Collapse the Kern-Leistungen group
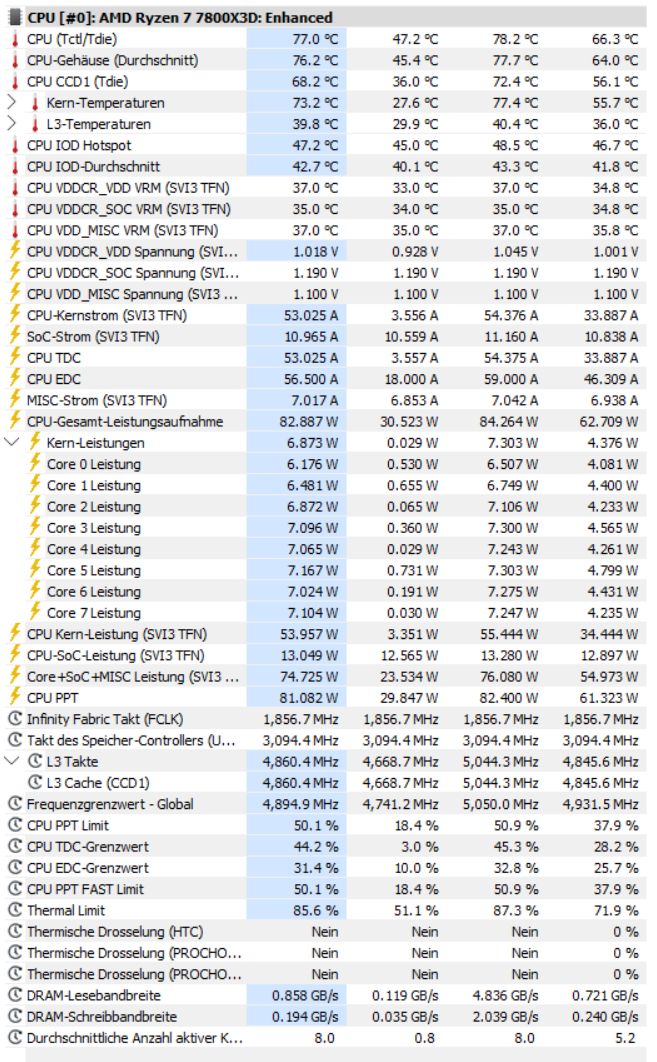 [12, 442]
